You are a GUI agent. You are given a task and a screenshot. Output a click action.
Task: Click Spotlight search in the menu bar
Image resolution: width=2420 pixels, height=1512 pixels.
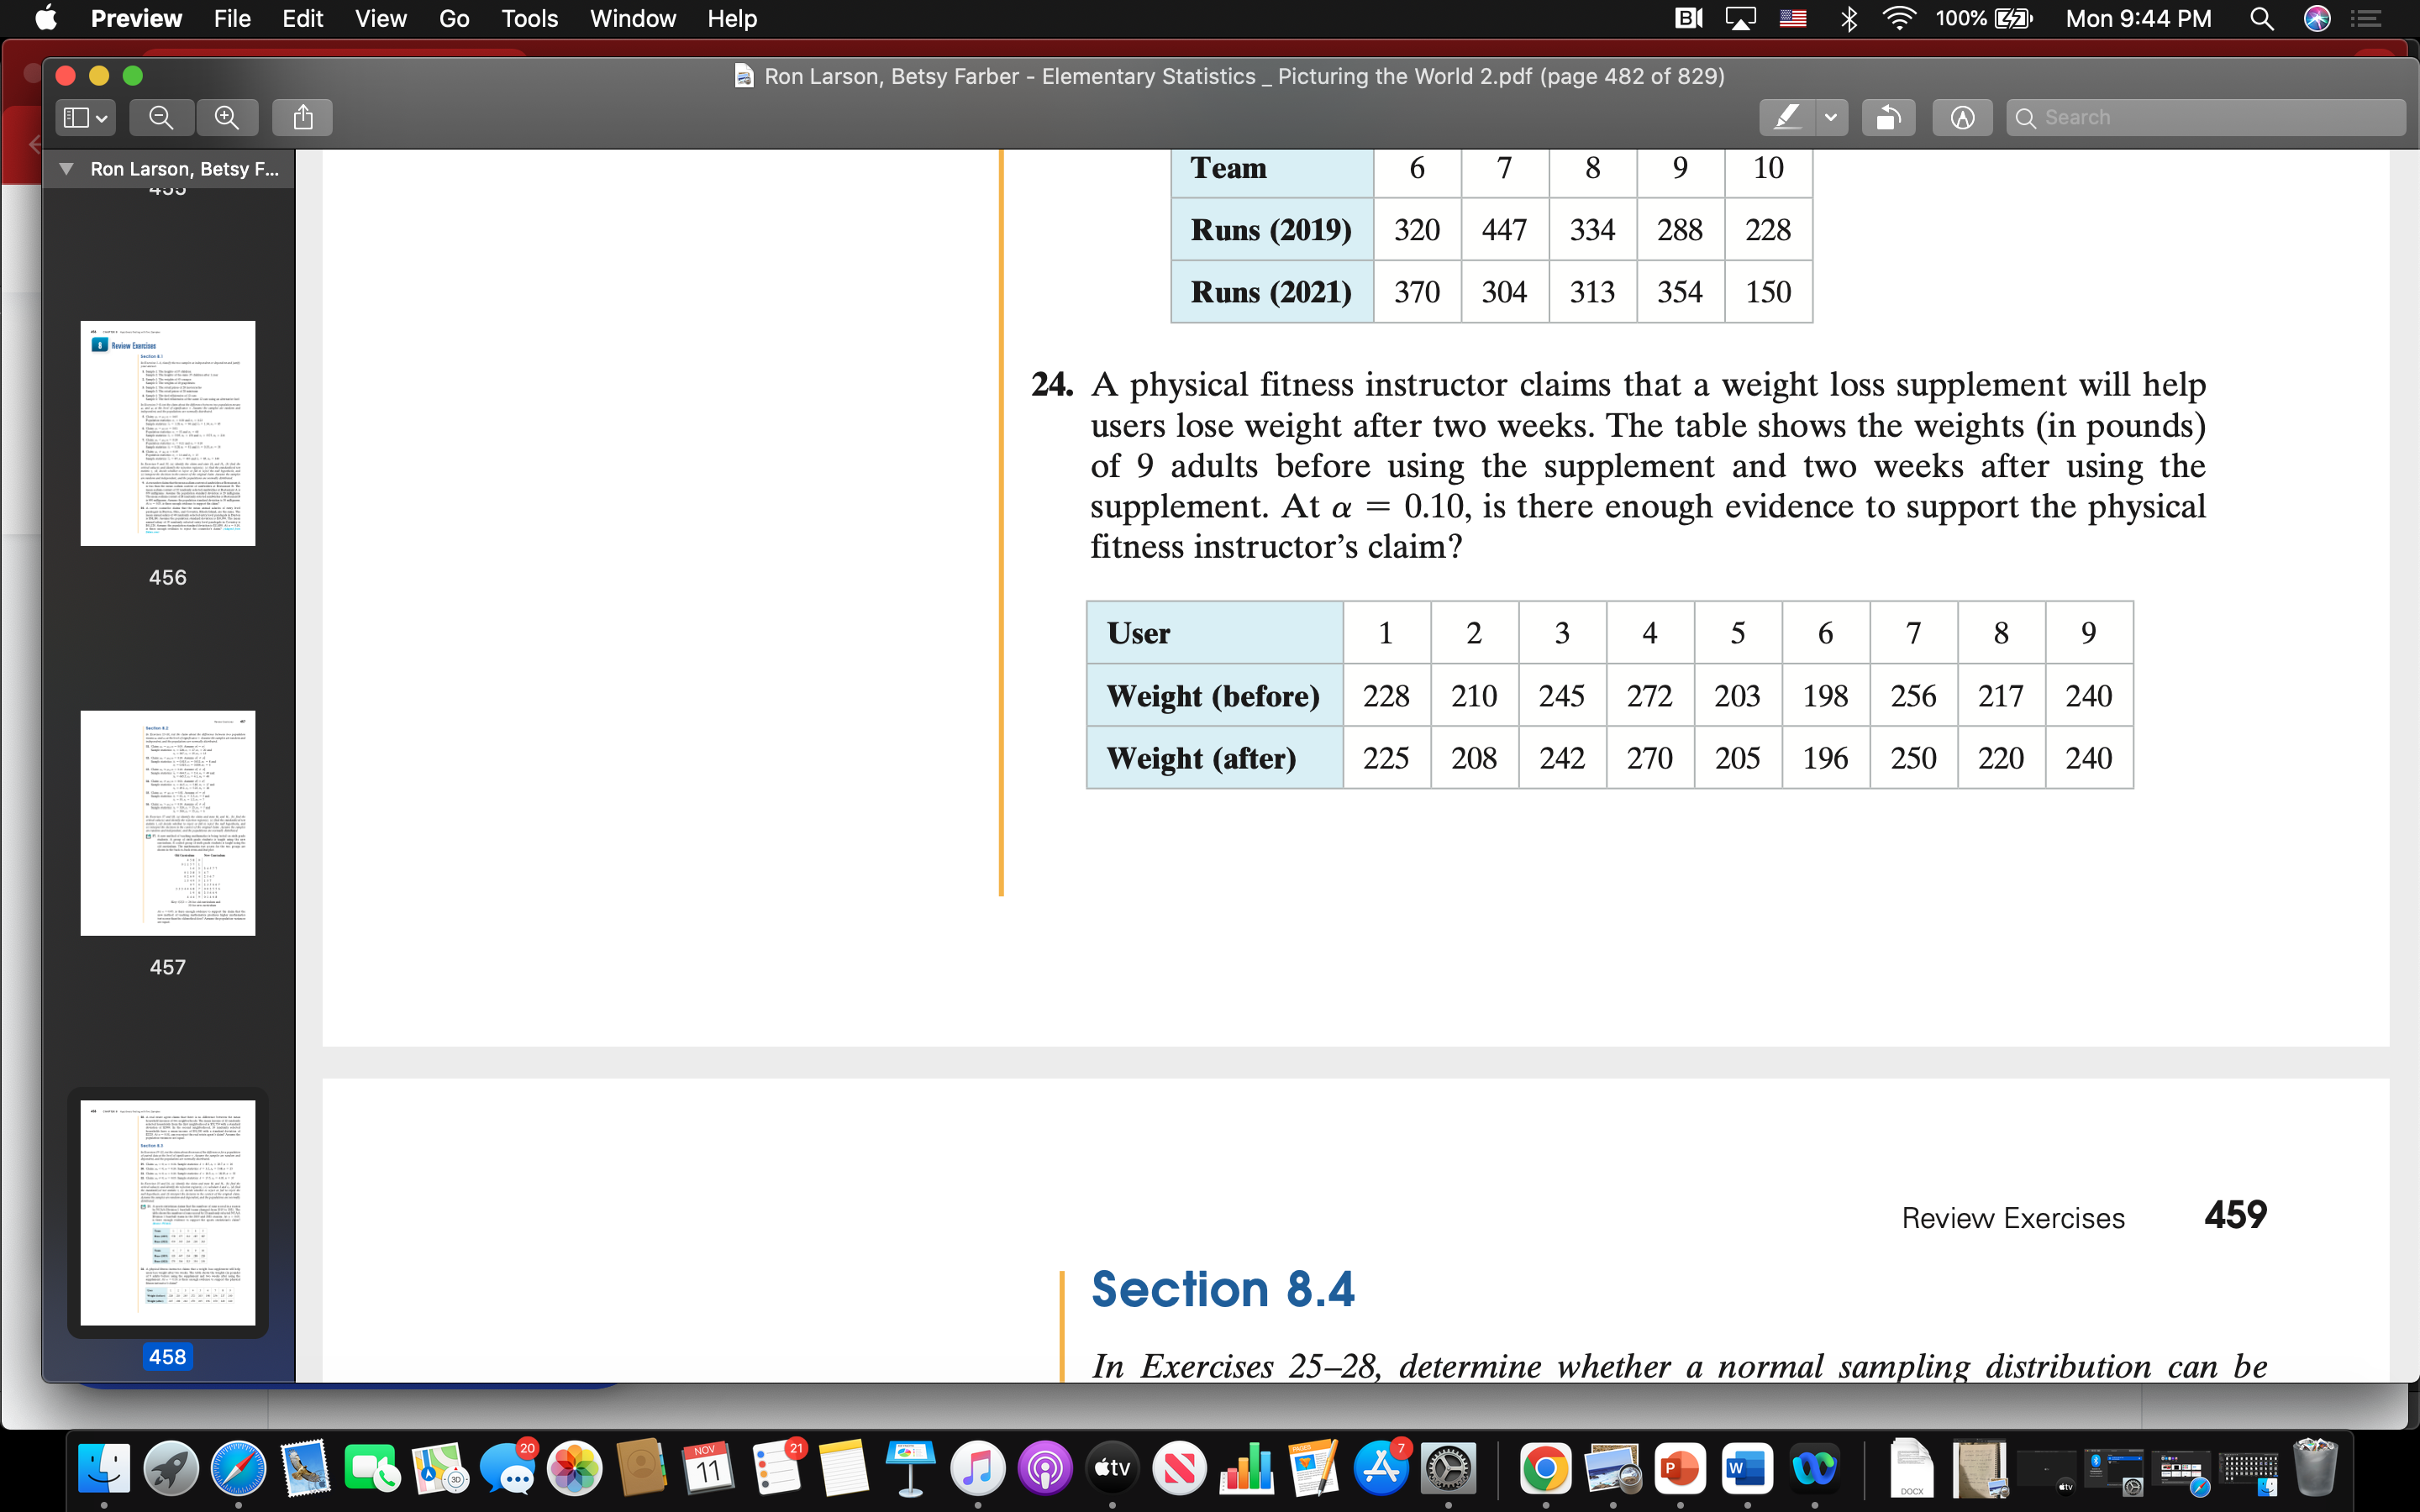[2263, 18]
